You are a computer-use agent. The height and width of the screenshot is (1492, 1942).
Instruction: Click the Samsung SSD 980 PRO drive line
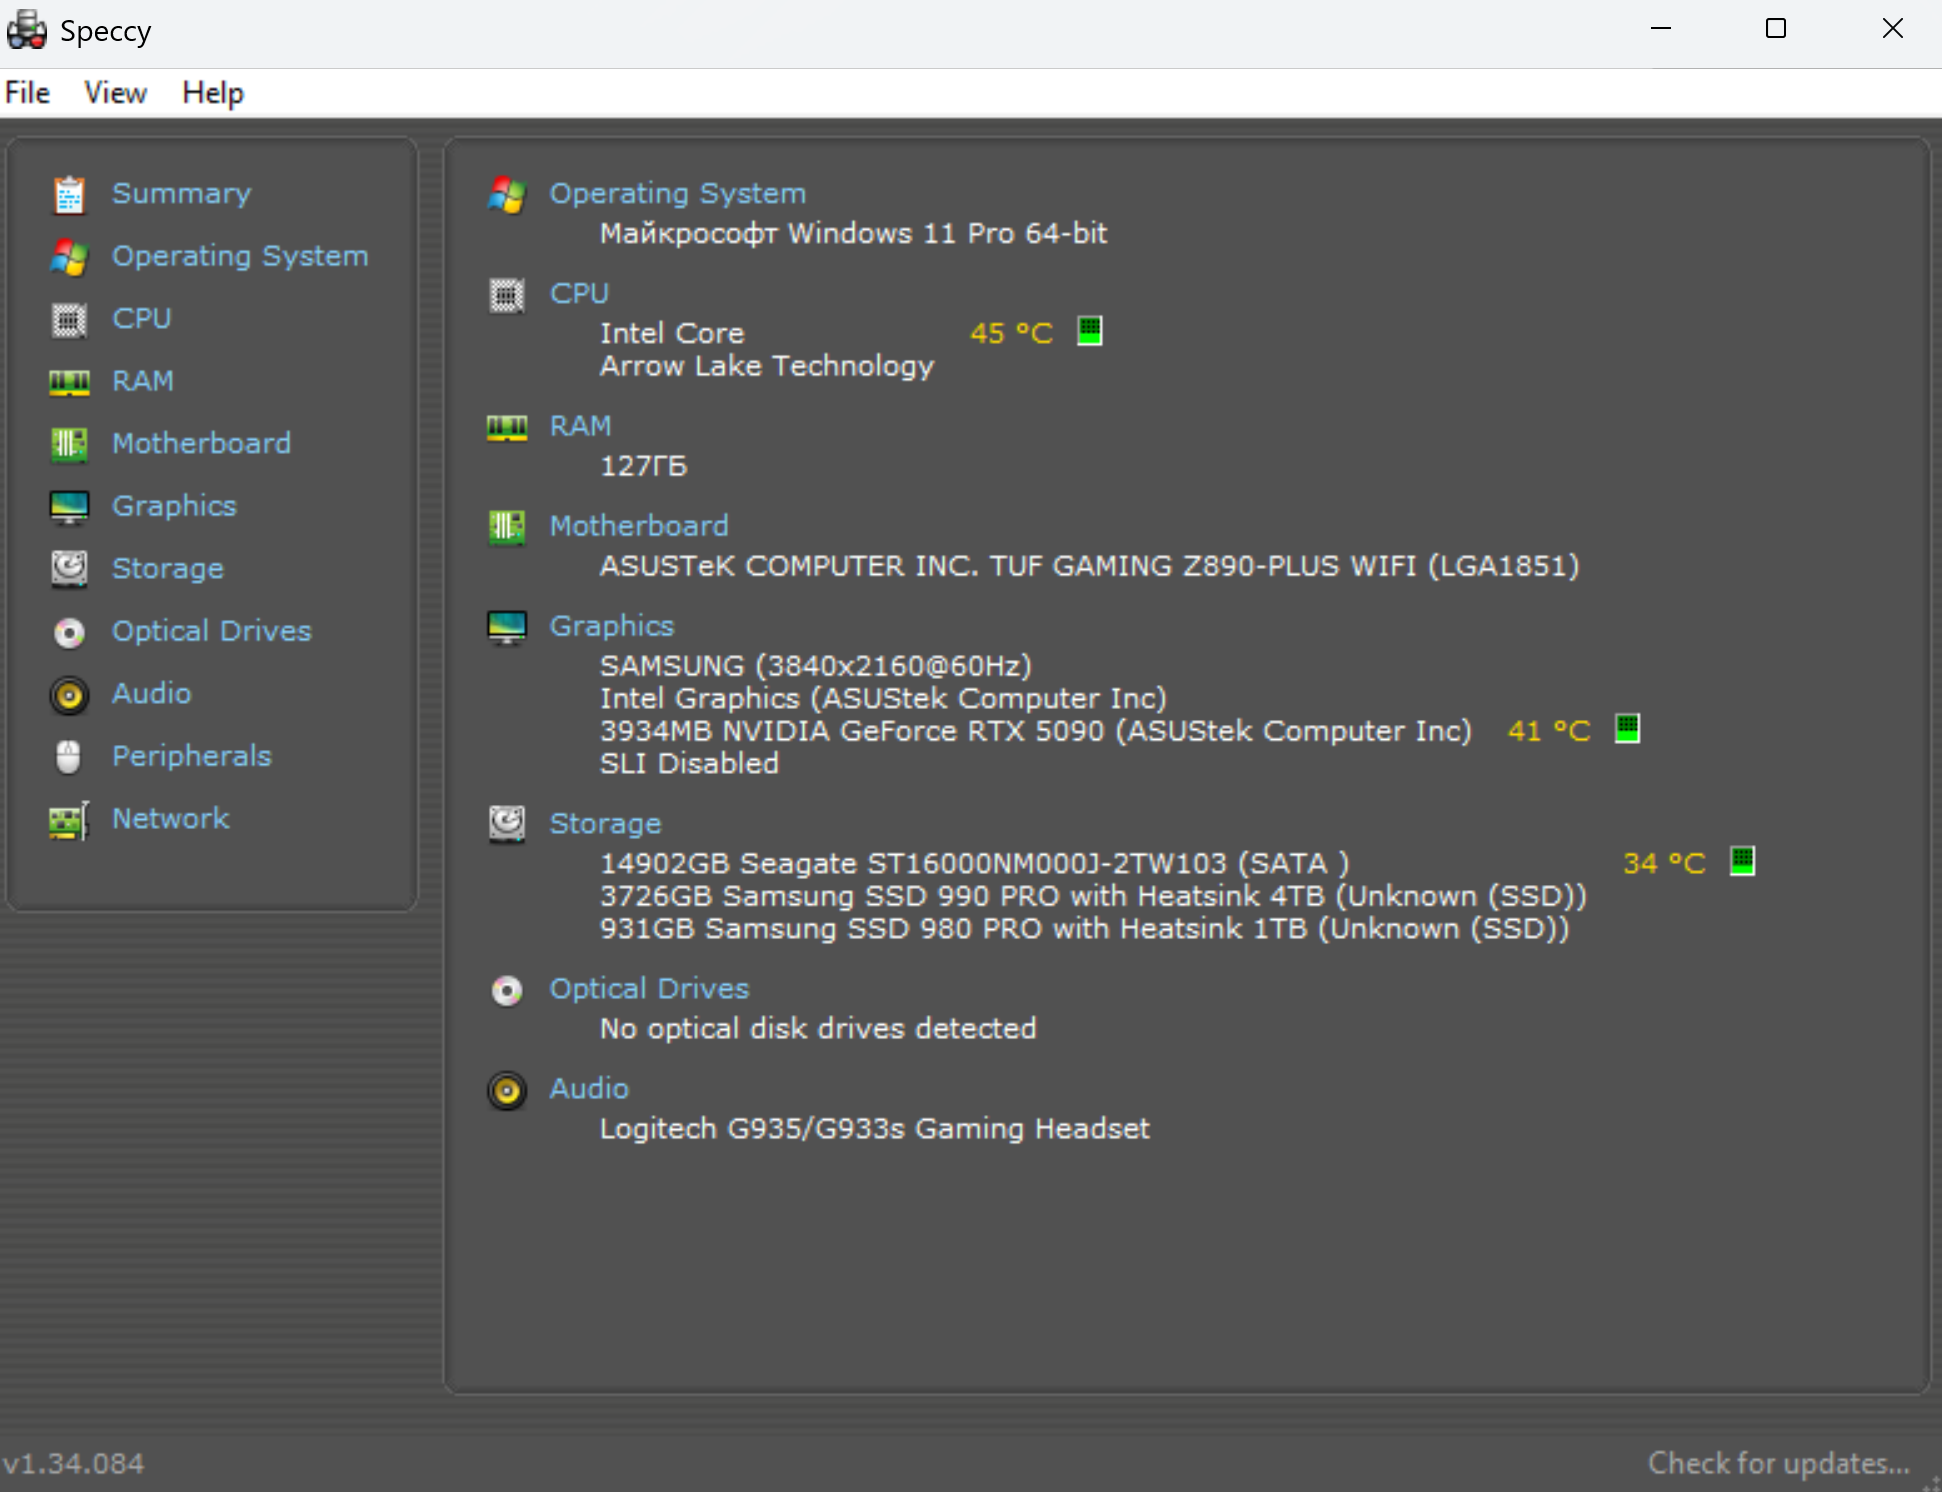pos(1085,930)
